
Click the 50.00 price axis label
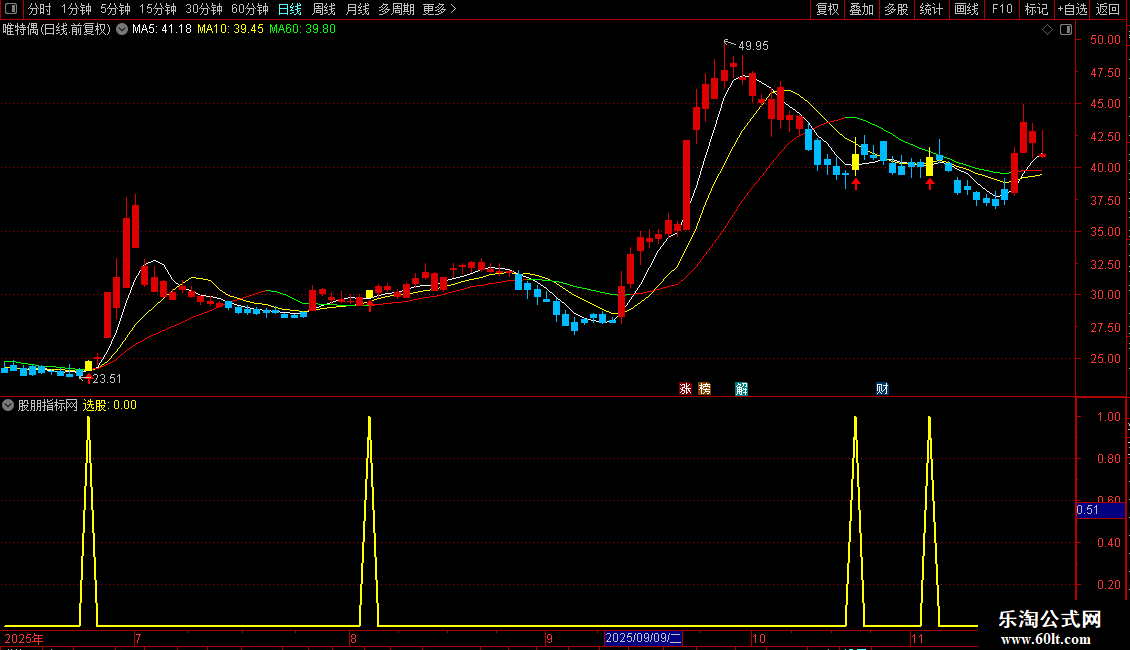(1105, 40)
